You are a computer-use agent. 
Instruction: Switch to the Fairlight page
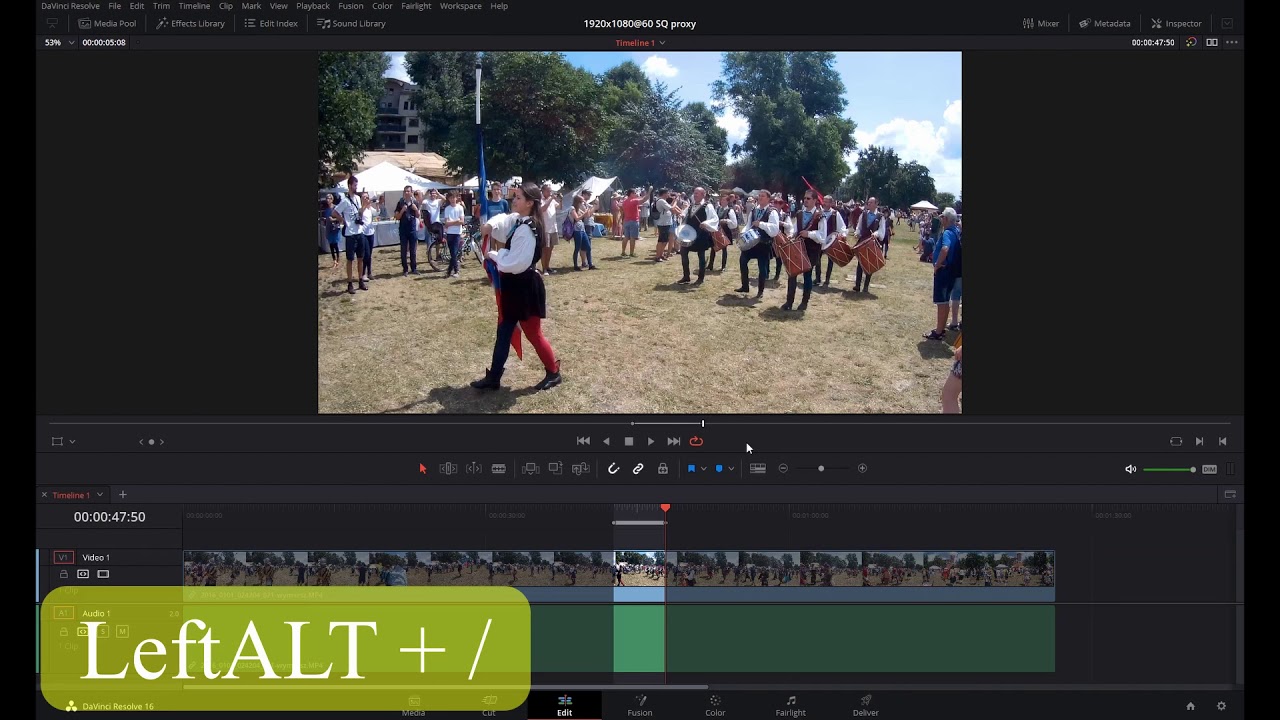(790, 706)
